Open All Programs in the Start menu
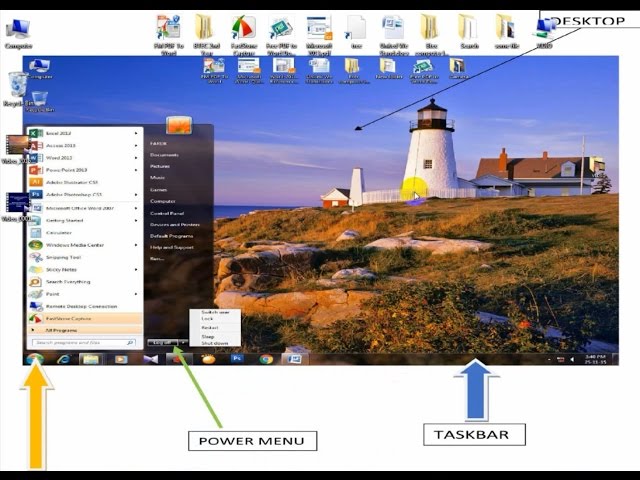640x480 pixels. click(84, 330)
